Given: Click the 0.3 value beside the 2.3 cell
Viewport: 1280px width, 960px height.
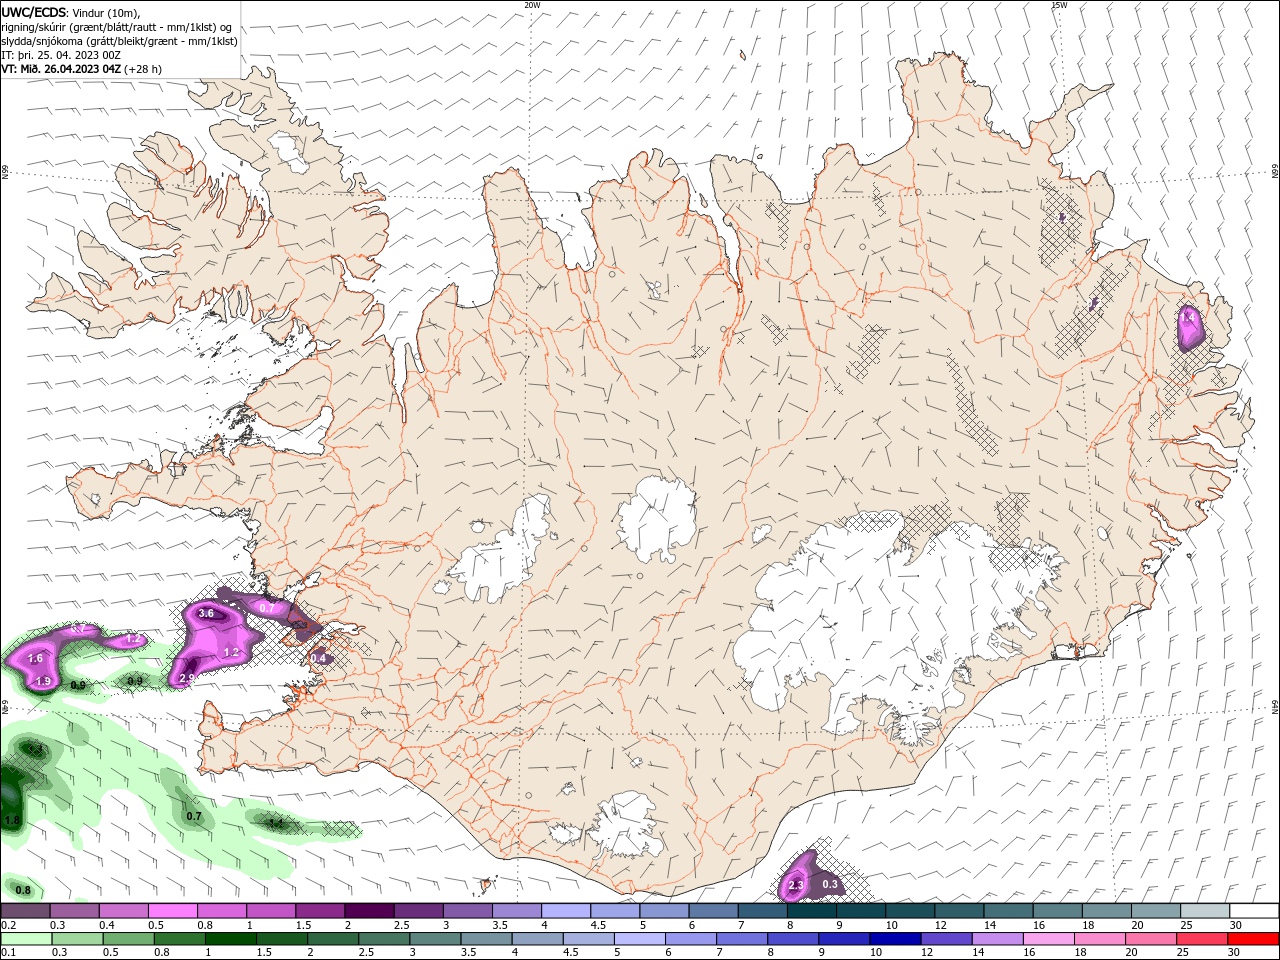Looking at the screenshot, I should 829,884.
